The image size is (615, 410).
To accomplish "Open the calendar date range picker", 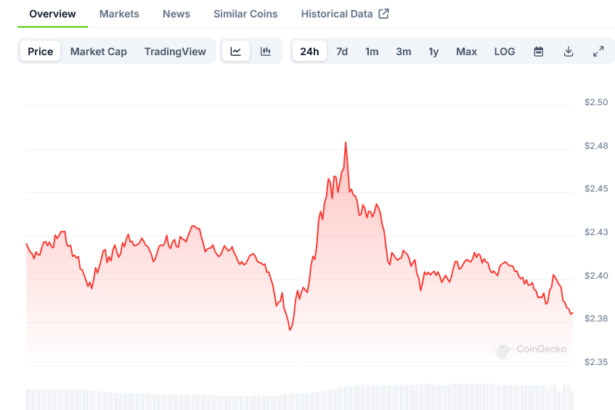I will click(538, 51).
